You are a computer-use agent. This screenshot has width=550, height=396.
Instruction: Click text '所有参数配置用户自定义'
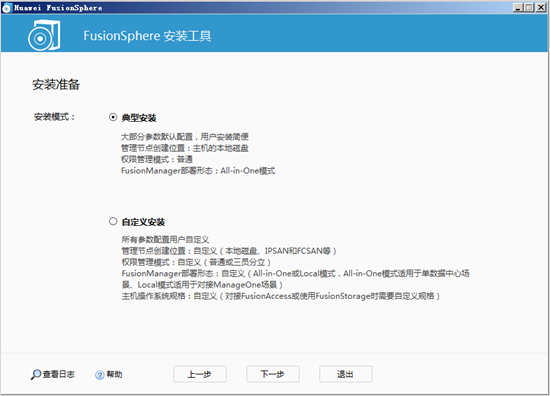pos(165,240)
